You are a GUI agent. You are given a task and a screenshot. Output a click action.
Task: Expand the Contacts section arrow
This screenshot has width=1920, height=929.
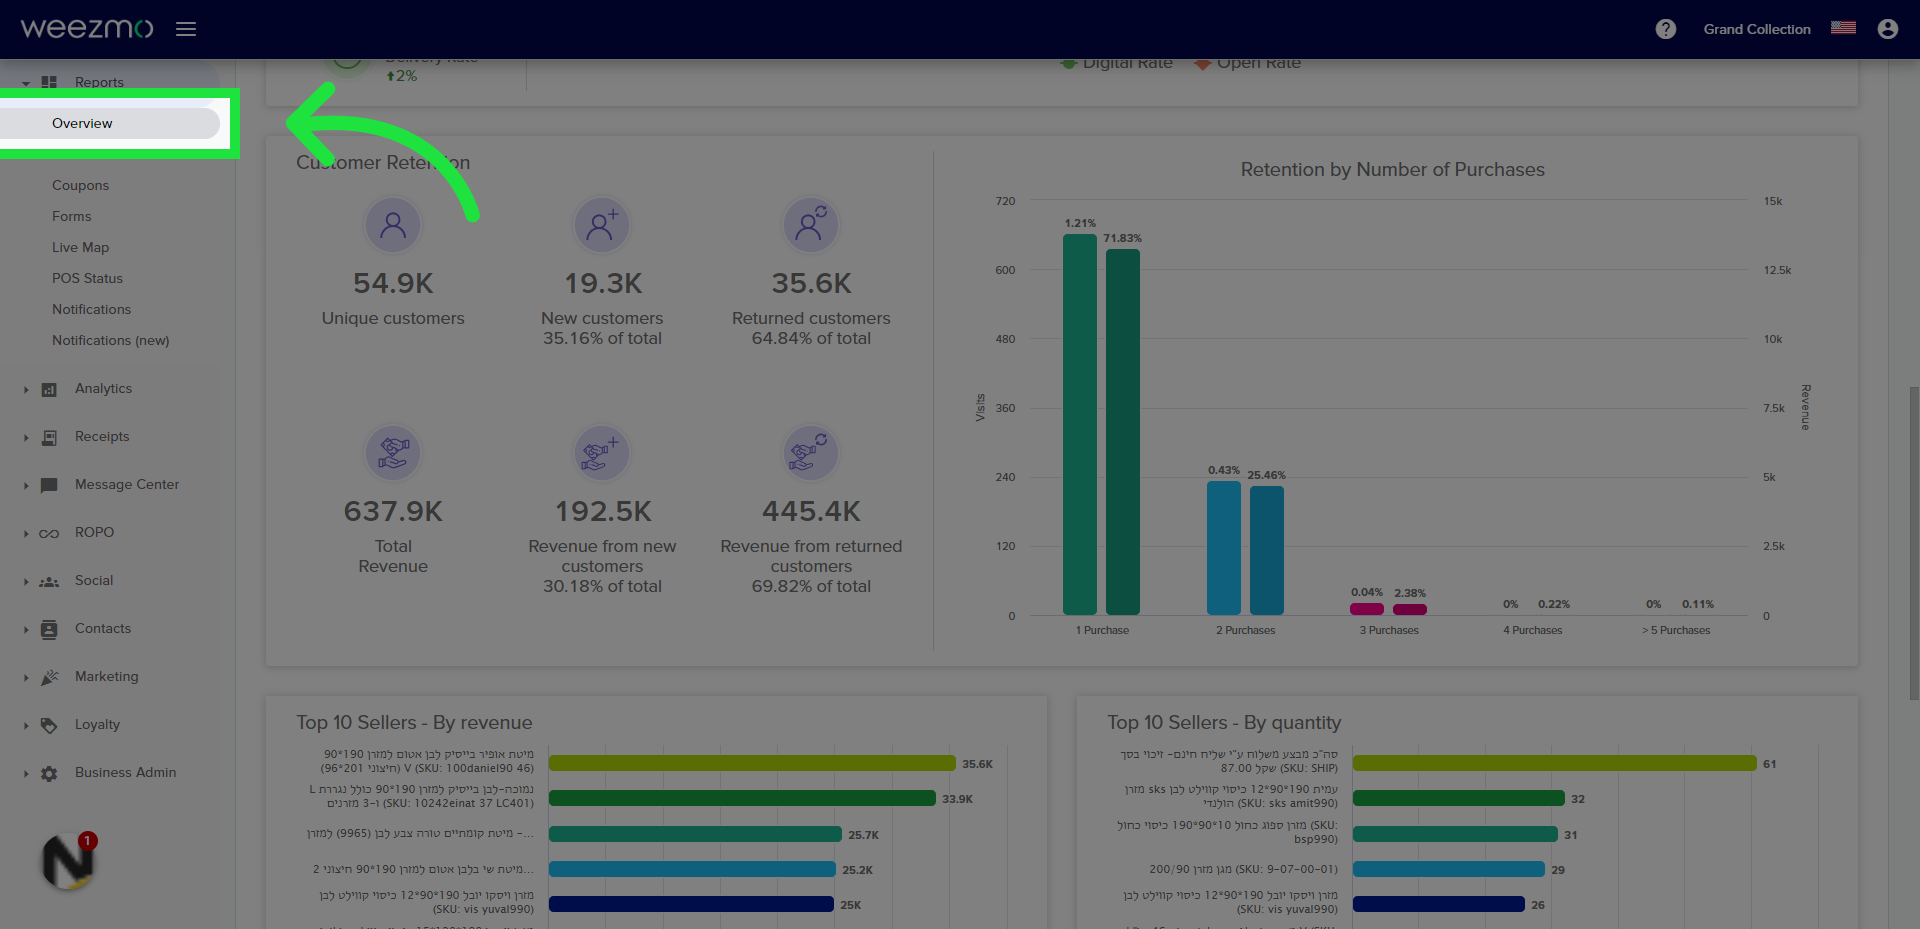26,629
